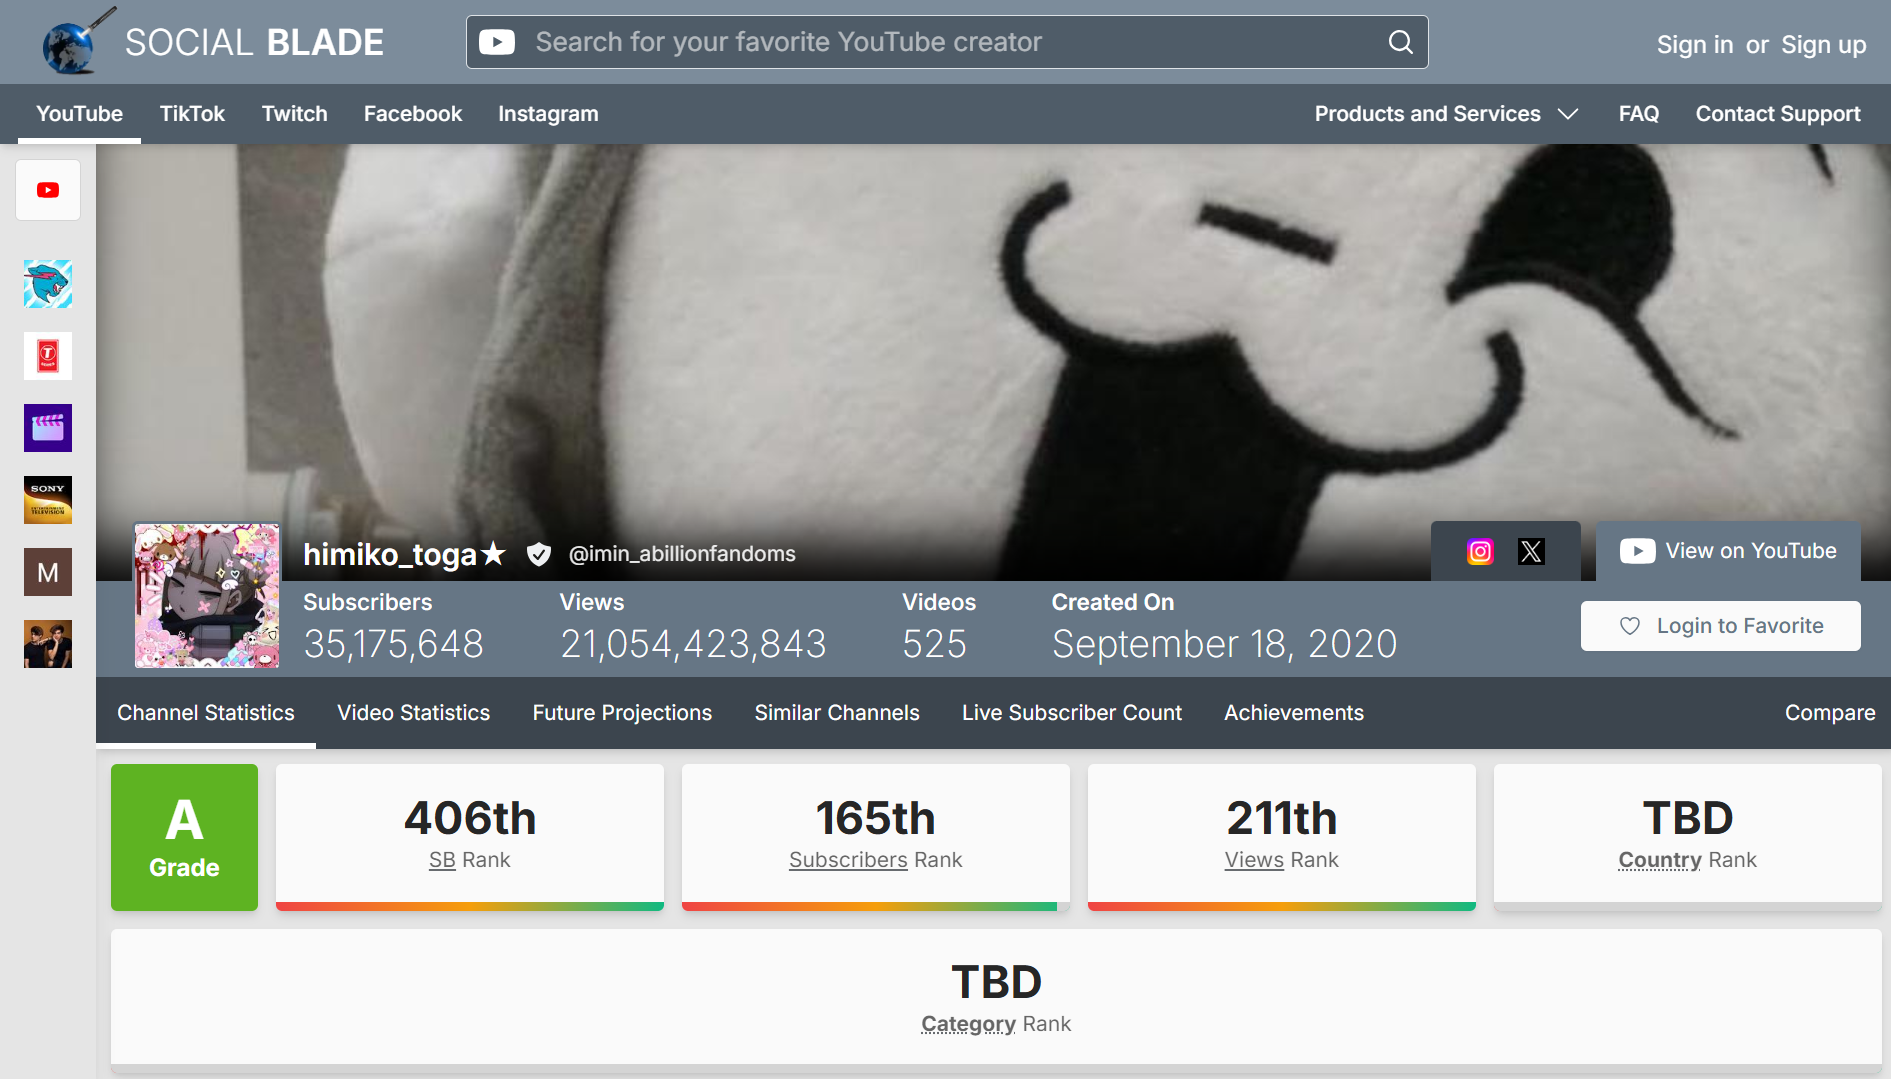This screenshot has width=1891, height=1079.
Task: Open T-Series channel in sidebar
Action: tap(48, 356)
